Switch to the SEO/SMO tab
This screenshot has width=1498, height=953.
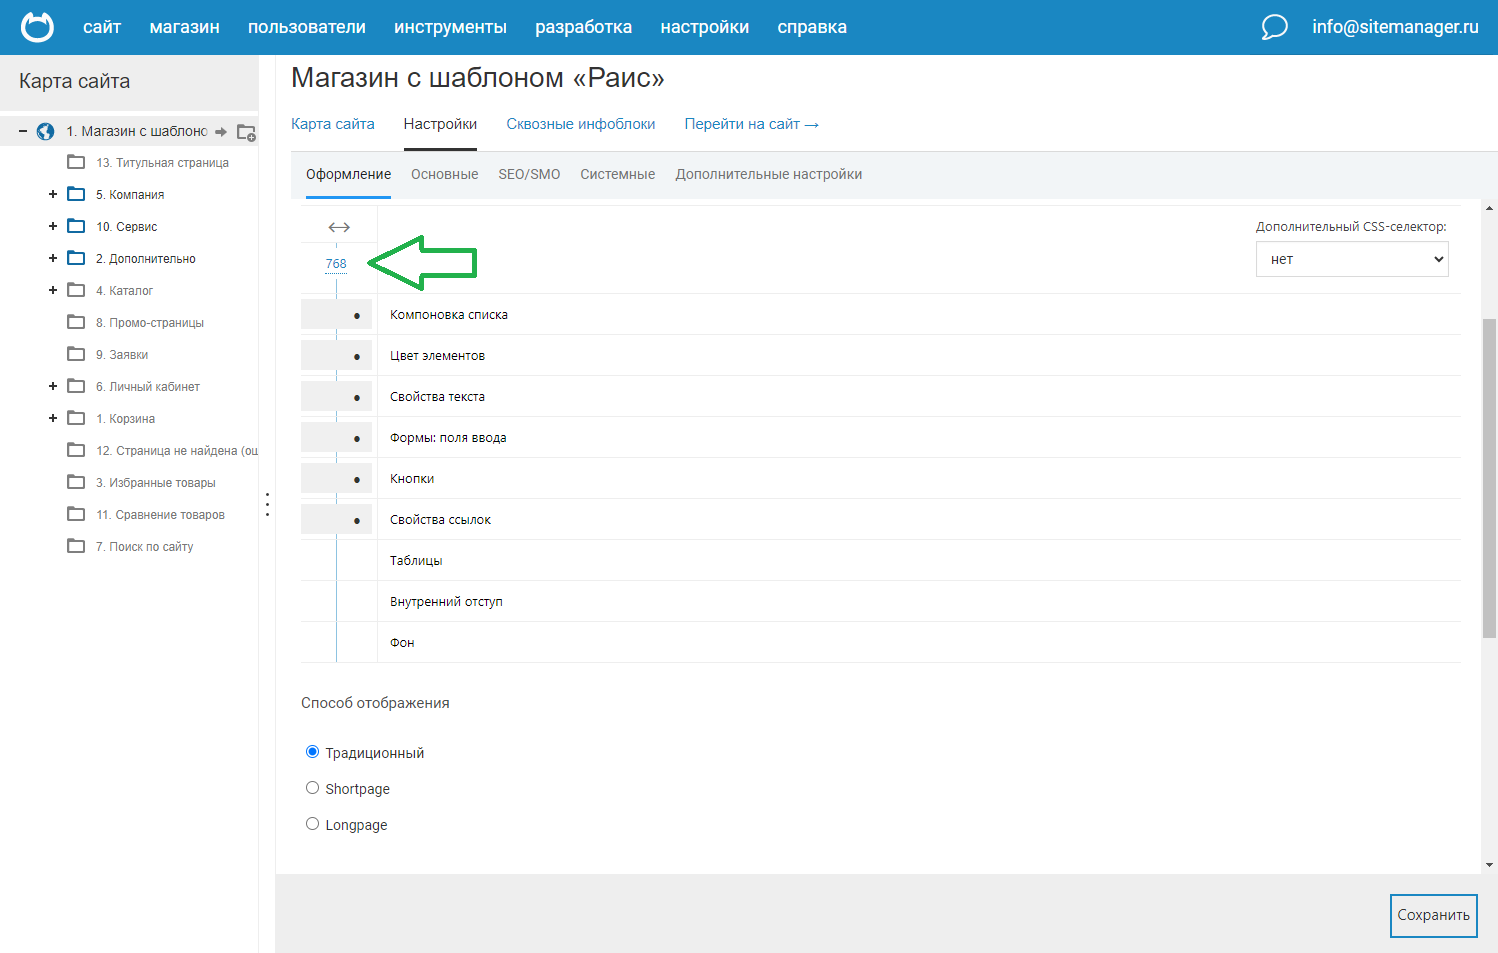click(529, 174)
